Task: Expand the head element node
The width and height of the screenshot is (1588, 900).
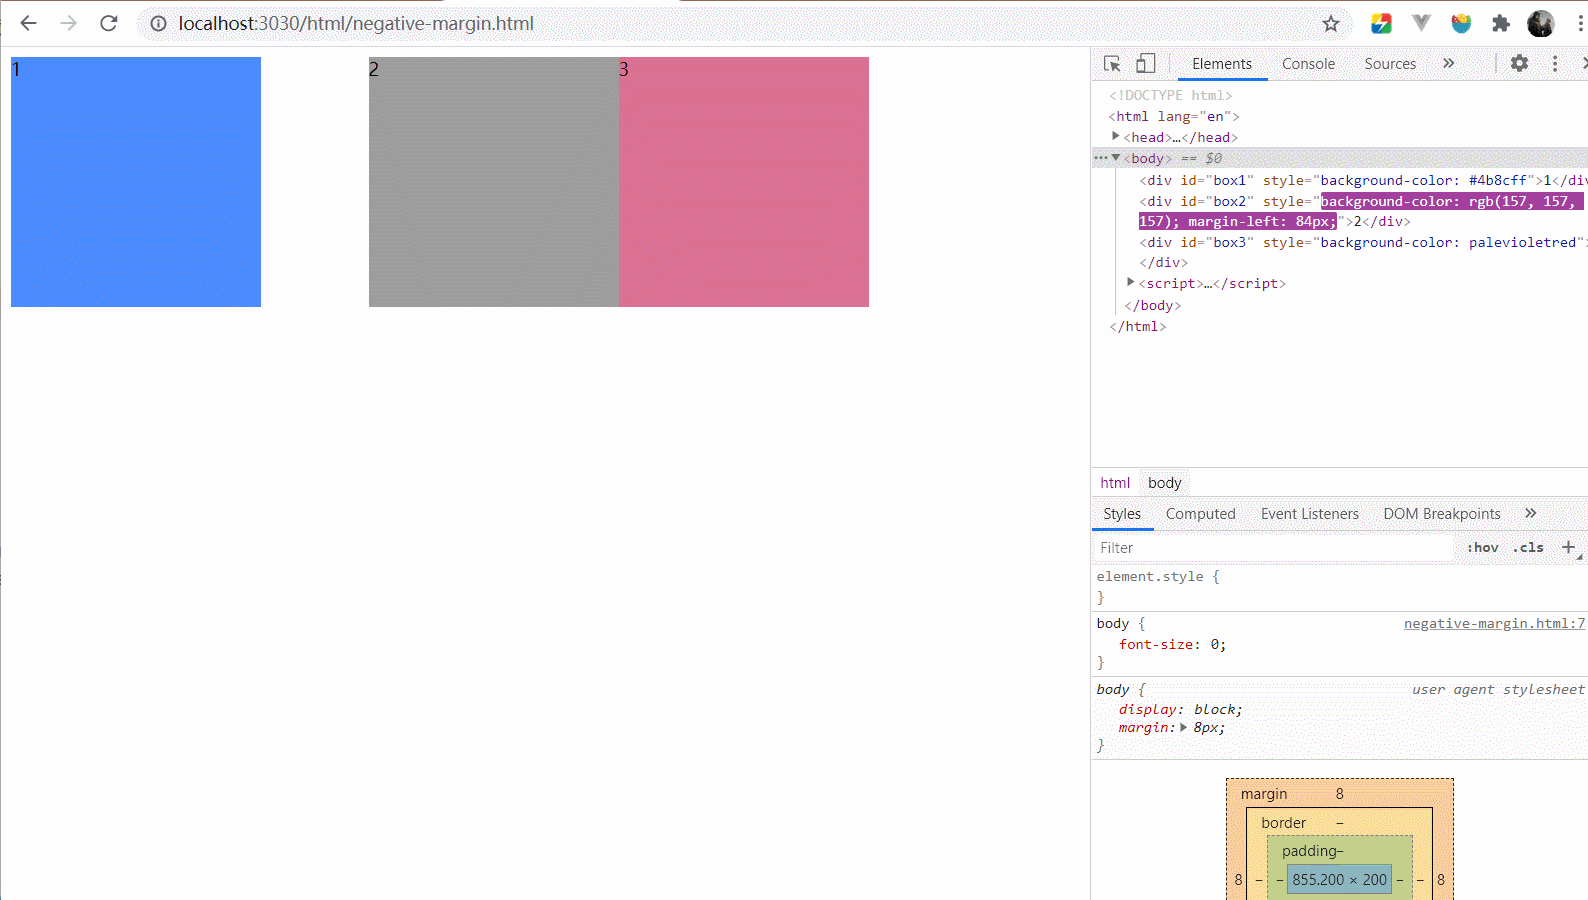Action: coord(1116,137)
